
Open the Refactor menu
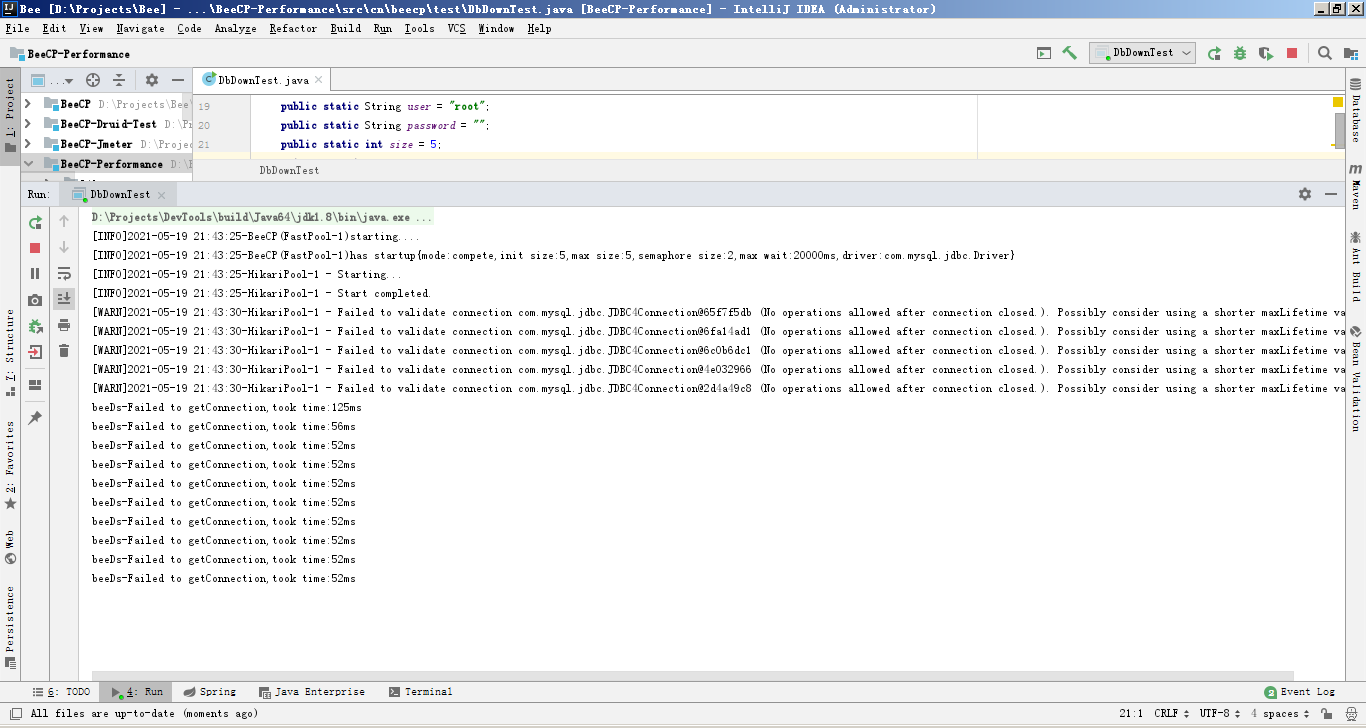(293, 28)
